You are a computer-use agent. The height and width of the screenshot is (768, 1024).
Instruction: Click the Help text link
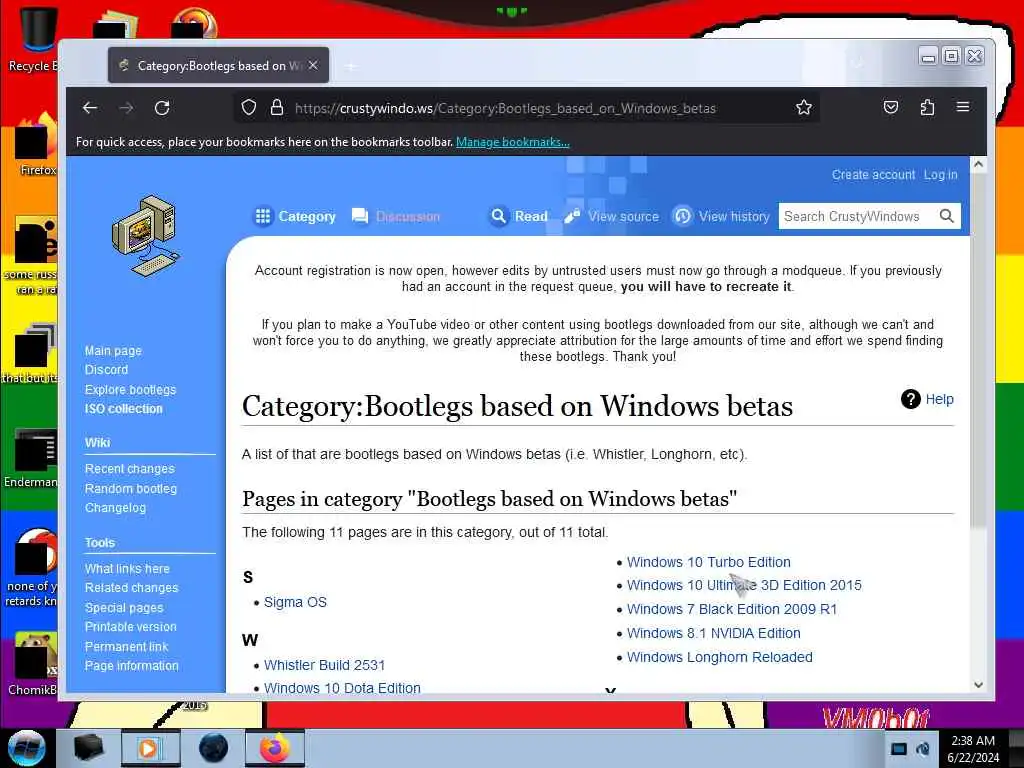pyautogui.click(x=940, y=399)
